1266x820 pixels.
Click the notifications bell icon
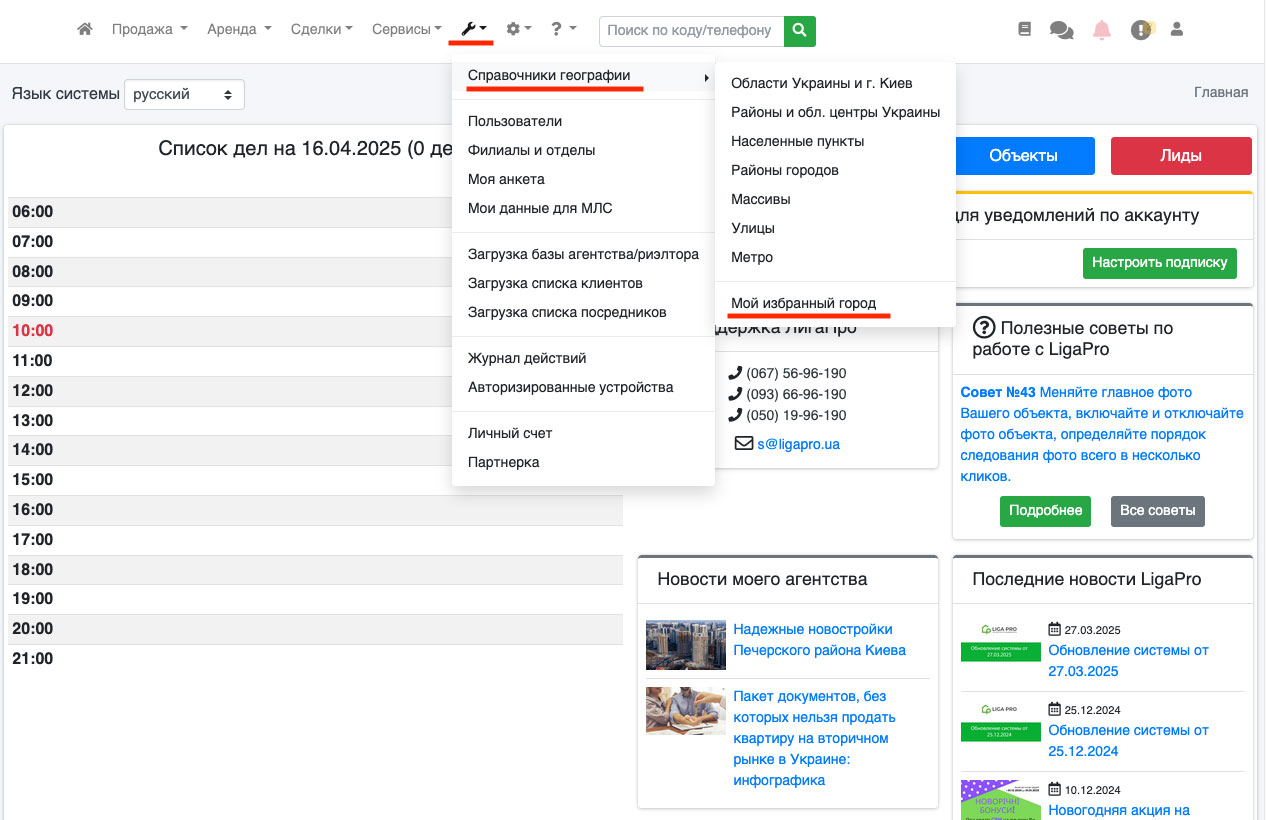click(x=1102, y=30)
